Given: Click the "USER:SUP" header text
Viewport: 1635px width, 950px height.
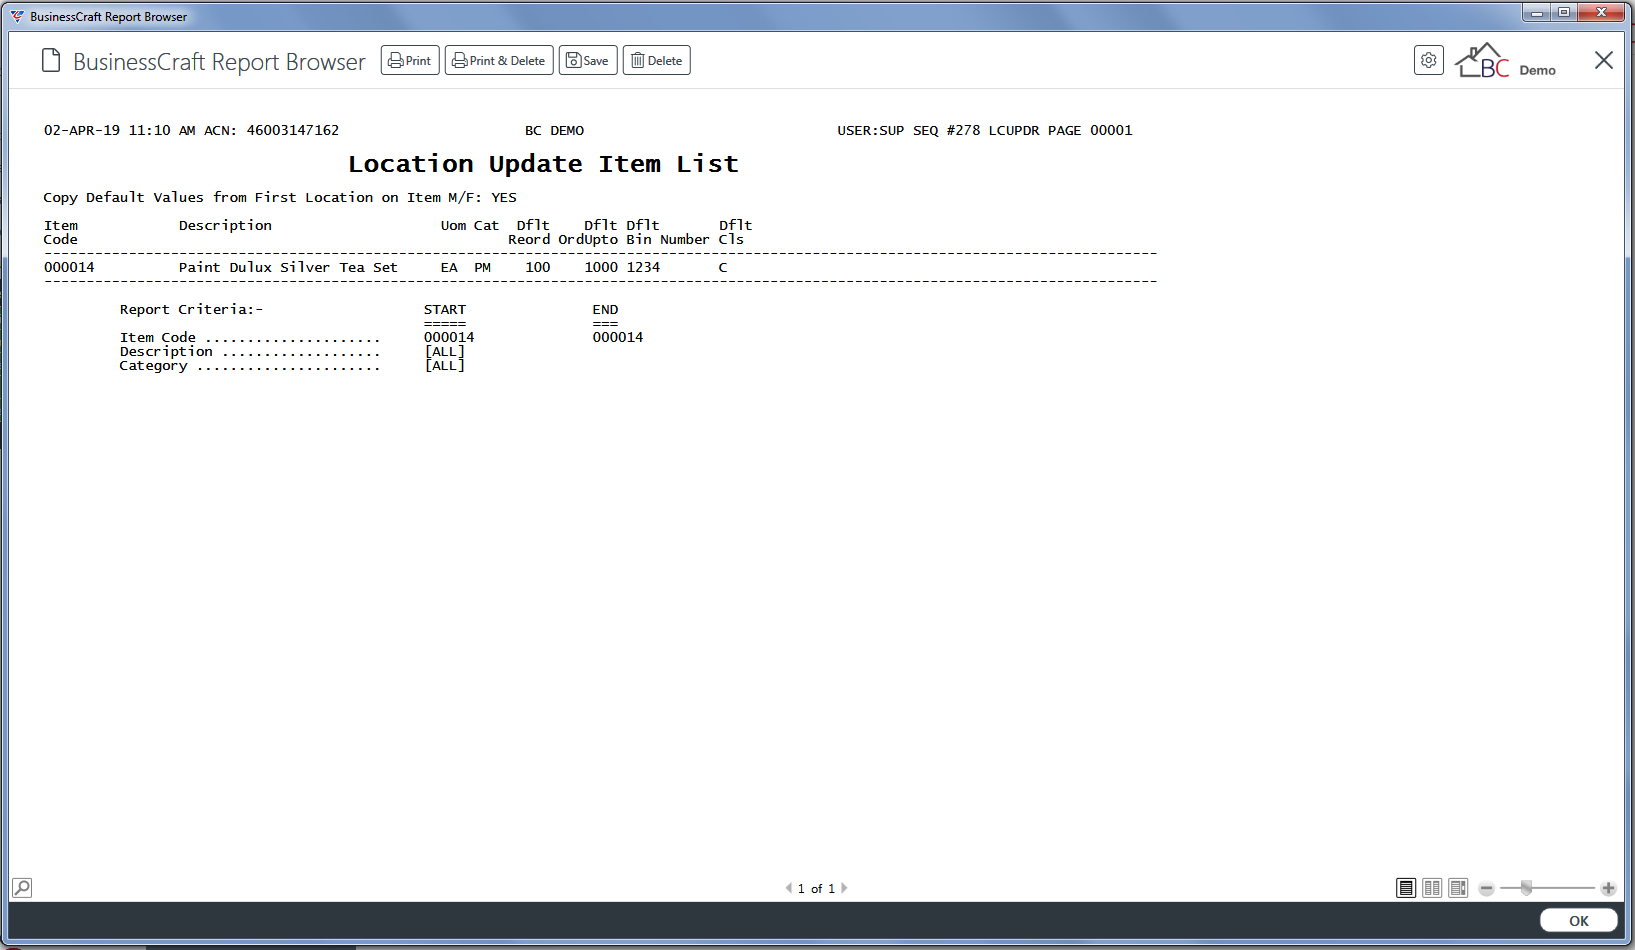Looking at the screenshot, I should tap(870, 130).
